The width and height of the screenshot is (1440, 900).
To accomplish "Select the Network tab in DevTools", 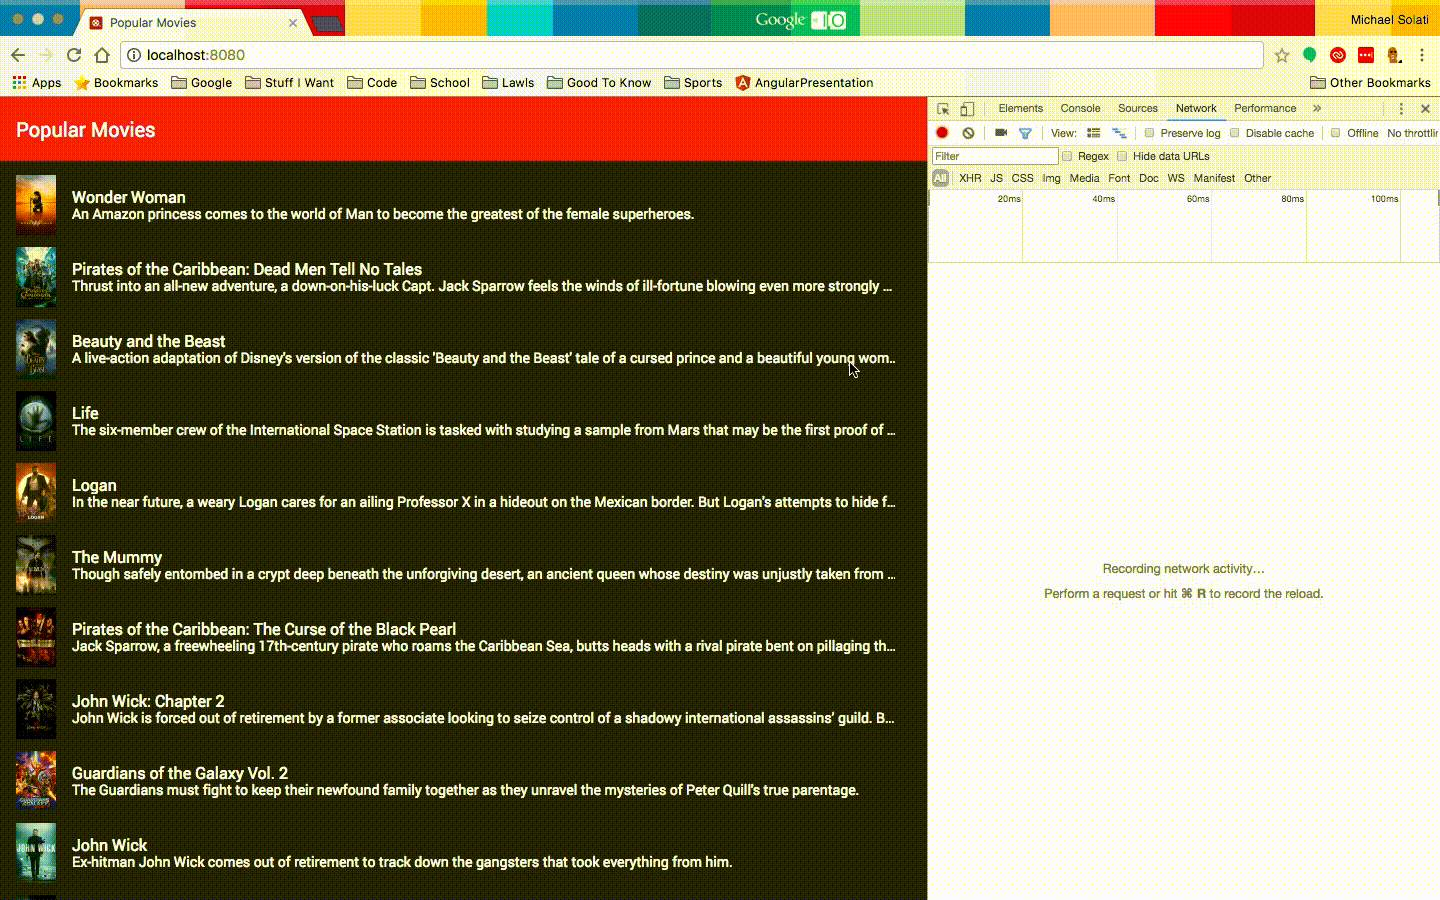I will (1196, 109).
